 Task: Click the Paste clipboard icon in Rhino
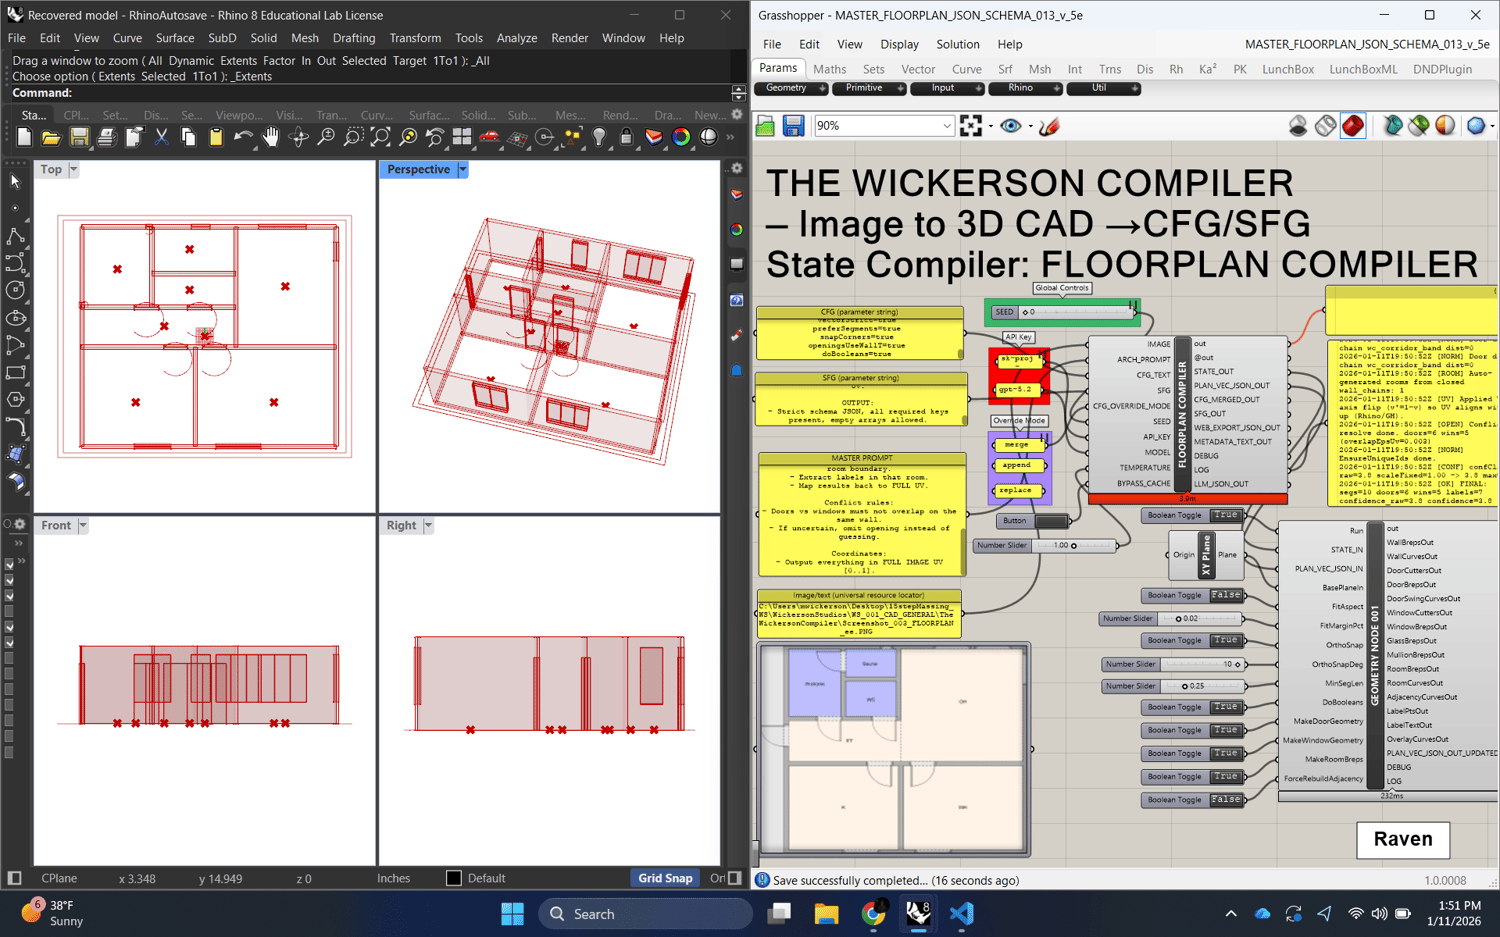pyautogui.click(x=216, y=137)
